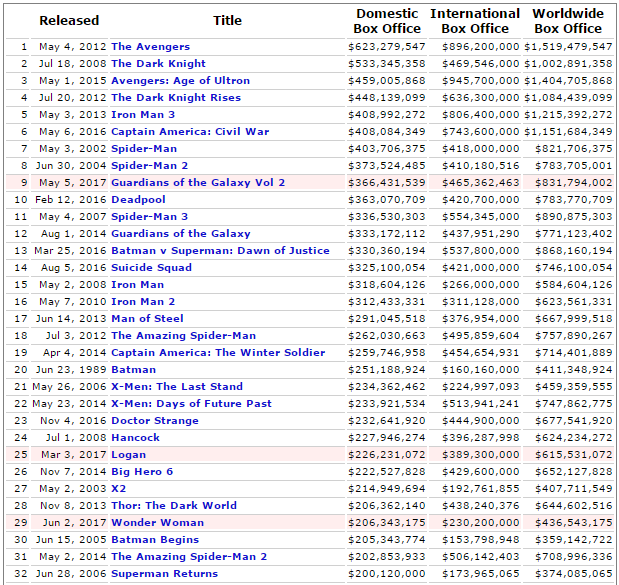Image resolution: width=619 pixels, height=585 pixels.
Task: Open X2 title link
Action: 118,488
